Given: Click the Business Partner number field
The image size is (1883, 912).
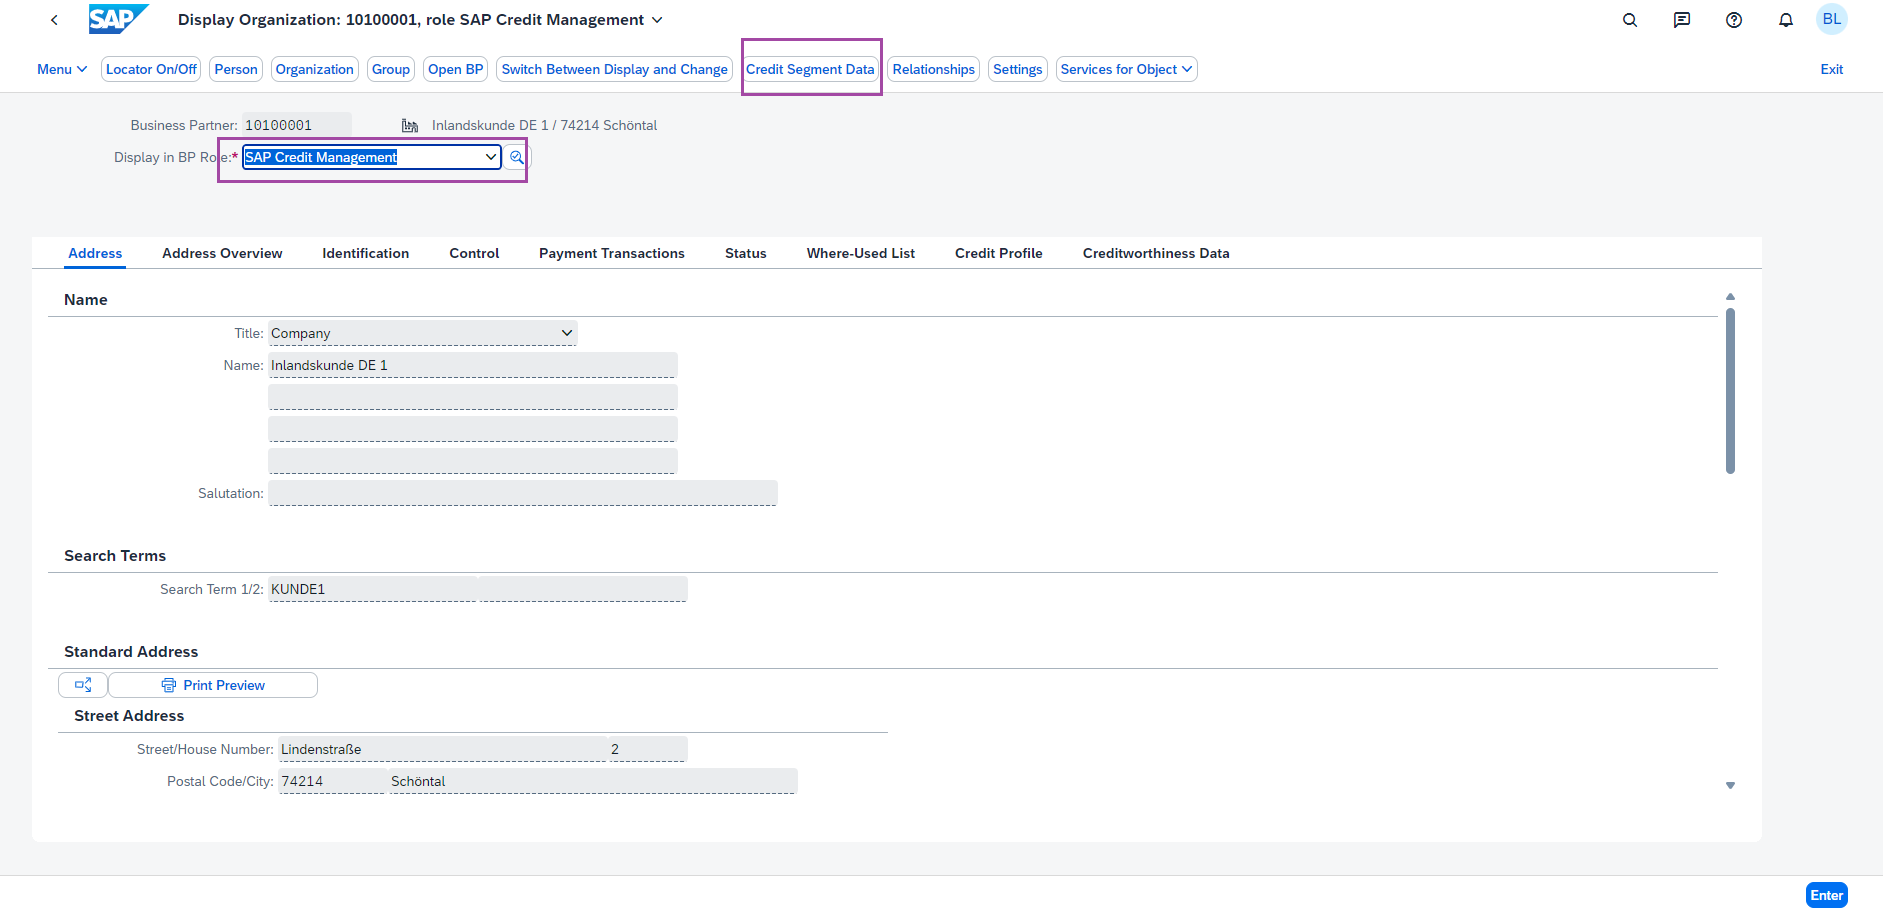Looking at the screenshot, I should pyautogui.click(x=297, y=125).
